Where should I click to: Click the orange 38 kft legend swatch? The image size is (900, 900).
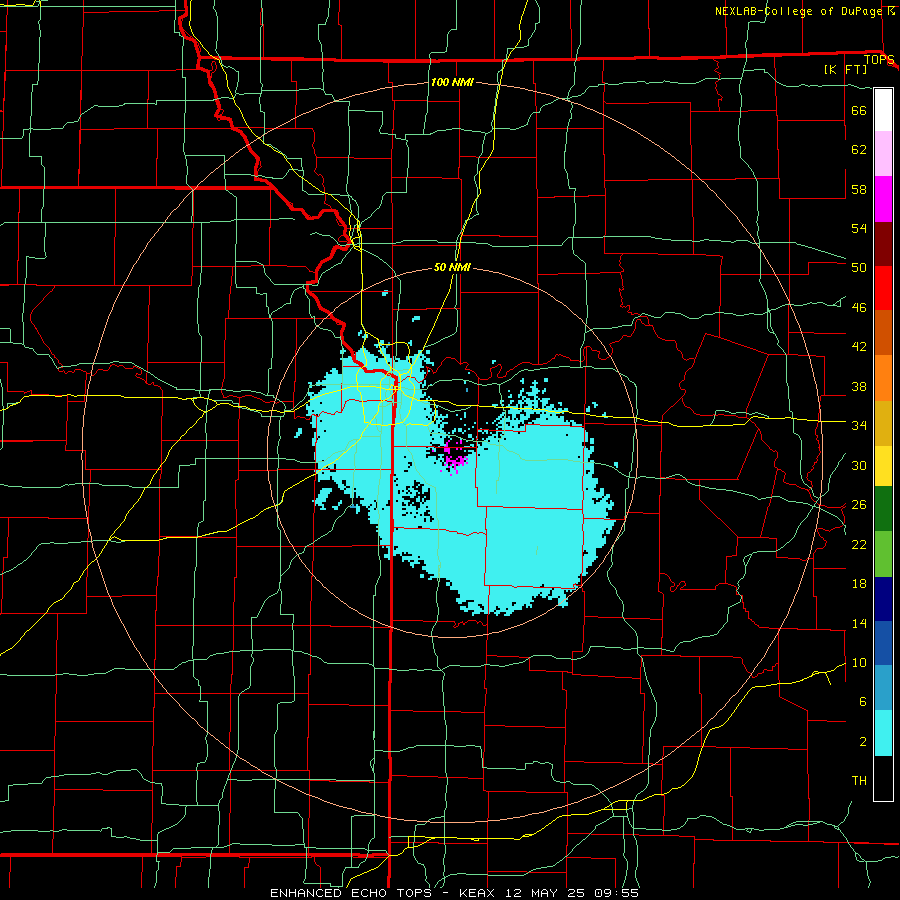(x=883, y=377)
